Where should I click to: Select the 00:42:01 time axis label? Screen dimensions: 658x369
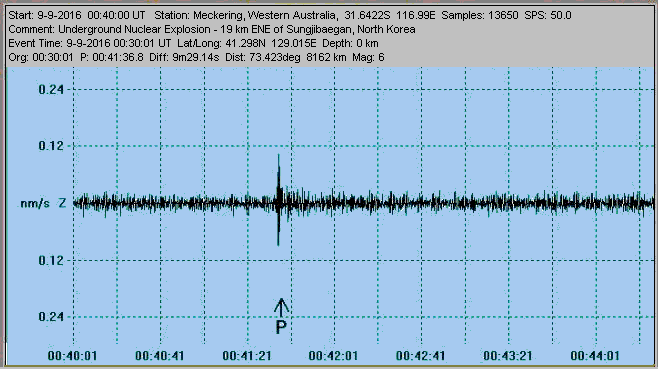point(333,356)
